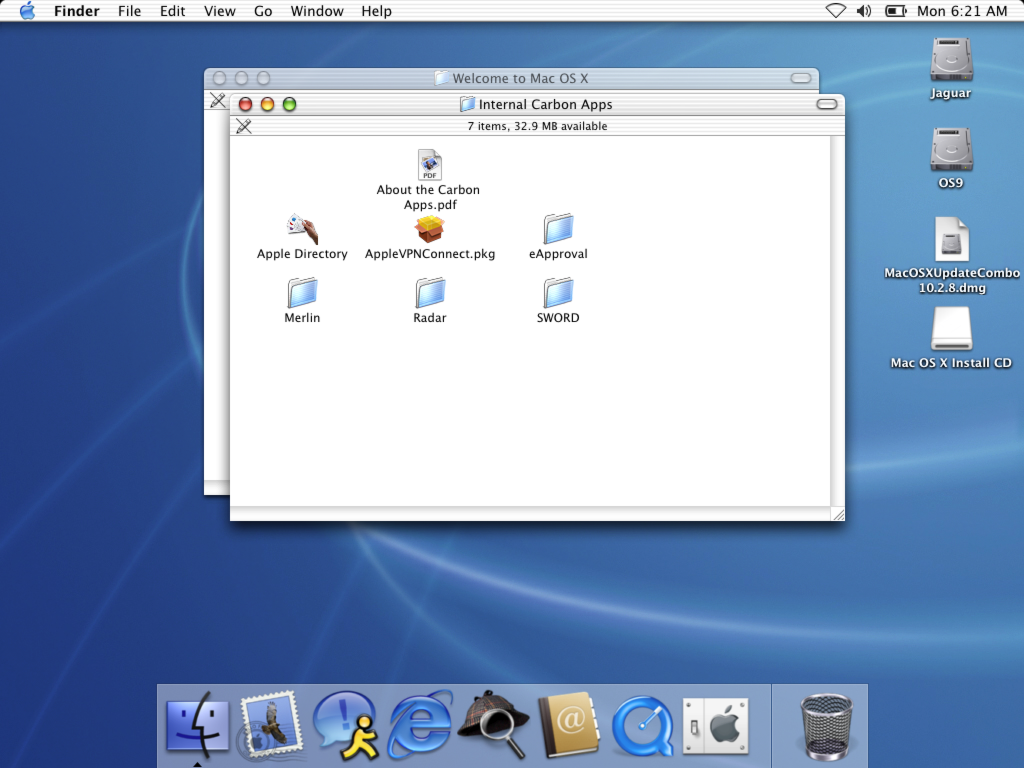1024x768 pixels.
Task: Select the Radar folder icon
Action: click(x=430, y=293)
